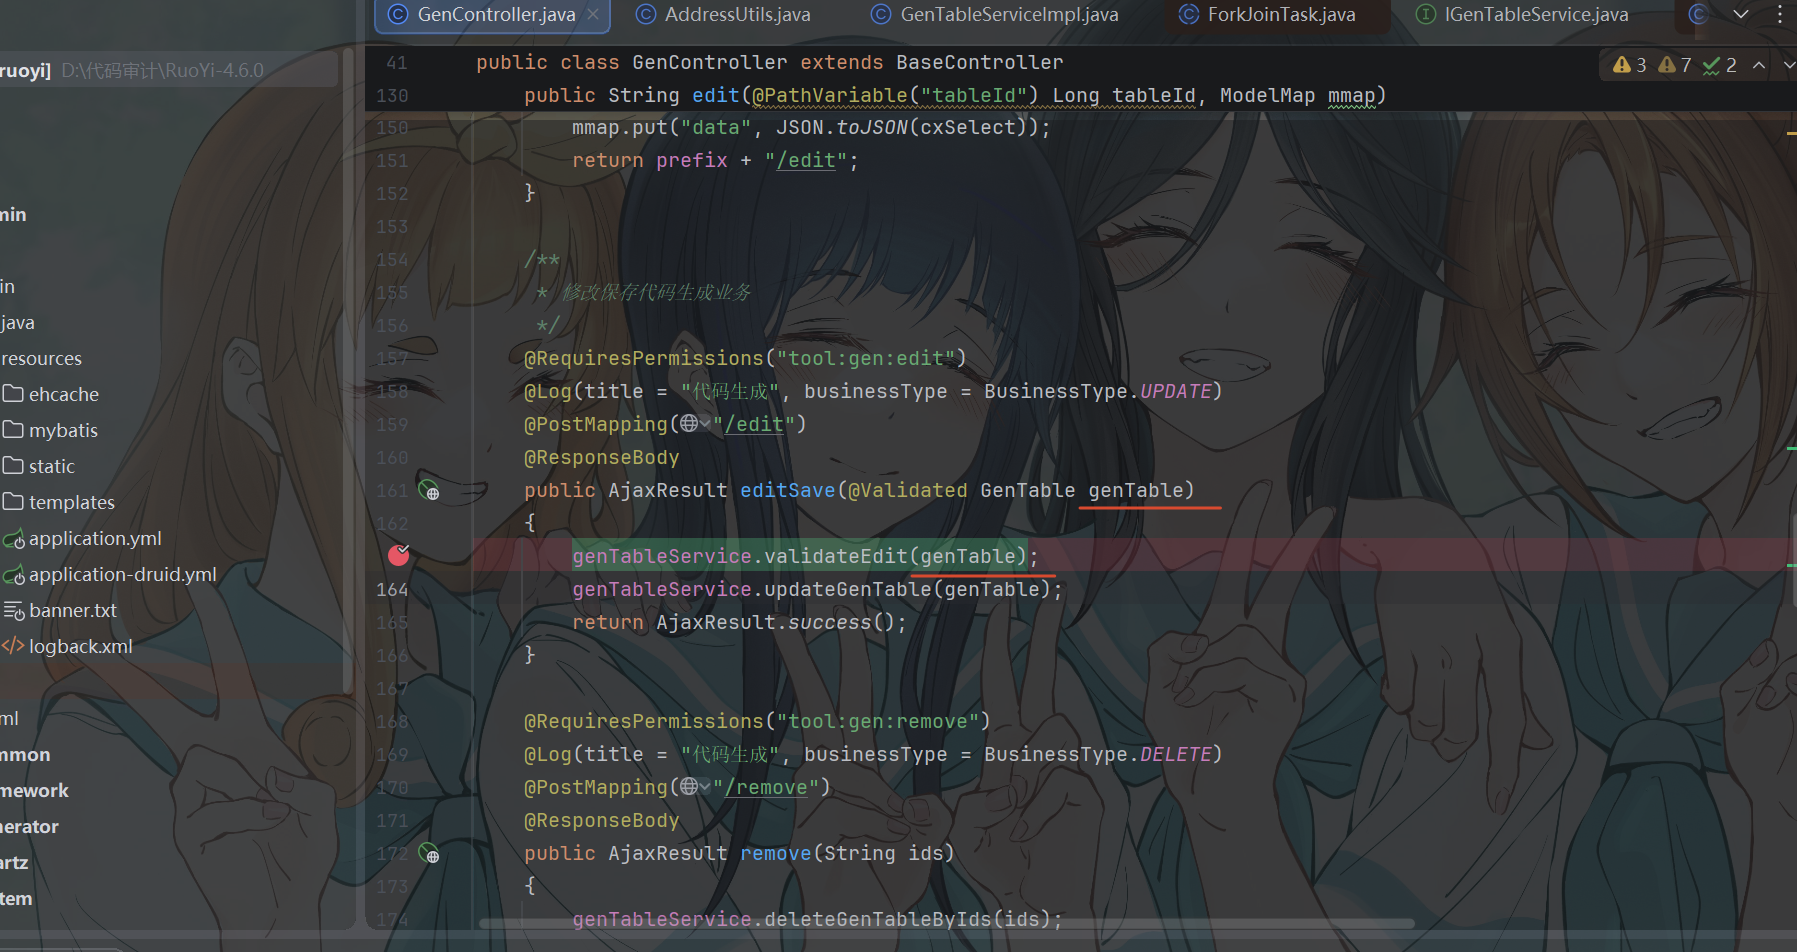Select the resources folder row
1797x952 pixels.
tap(42, 358)
